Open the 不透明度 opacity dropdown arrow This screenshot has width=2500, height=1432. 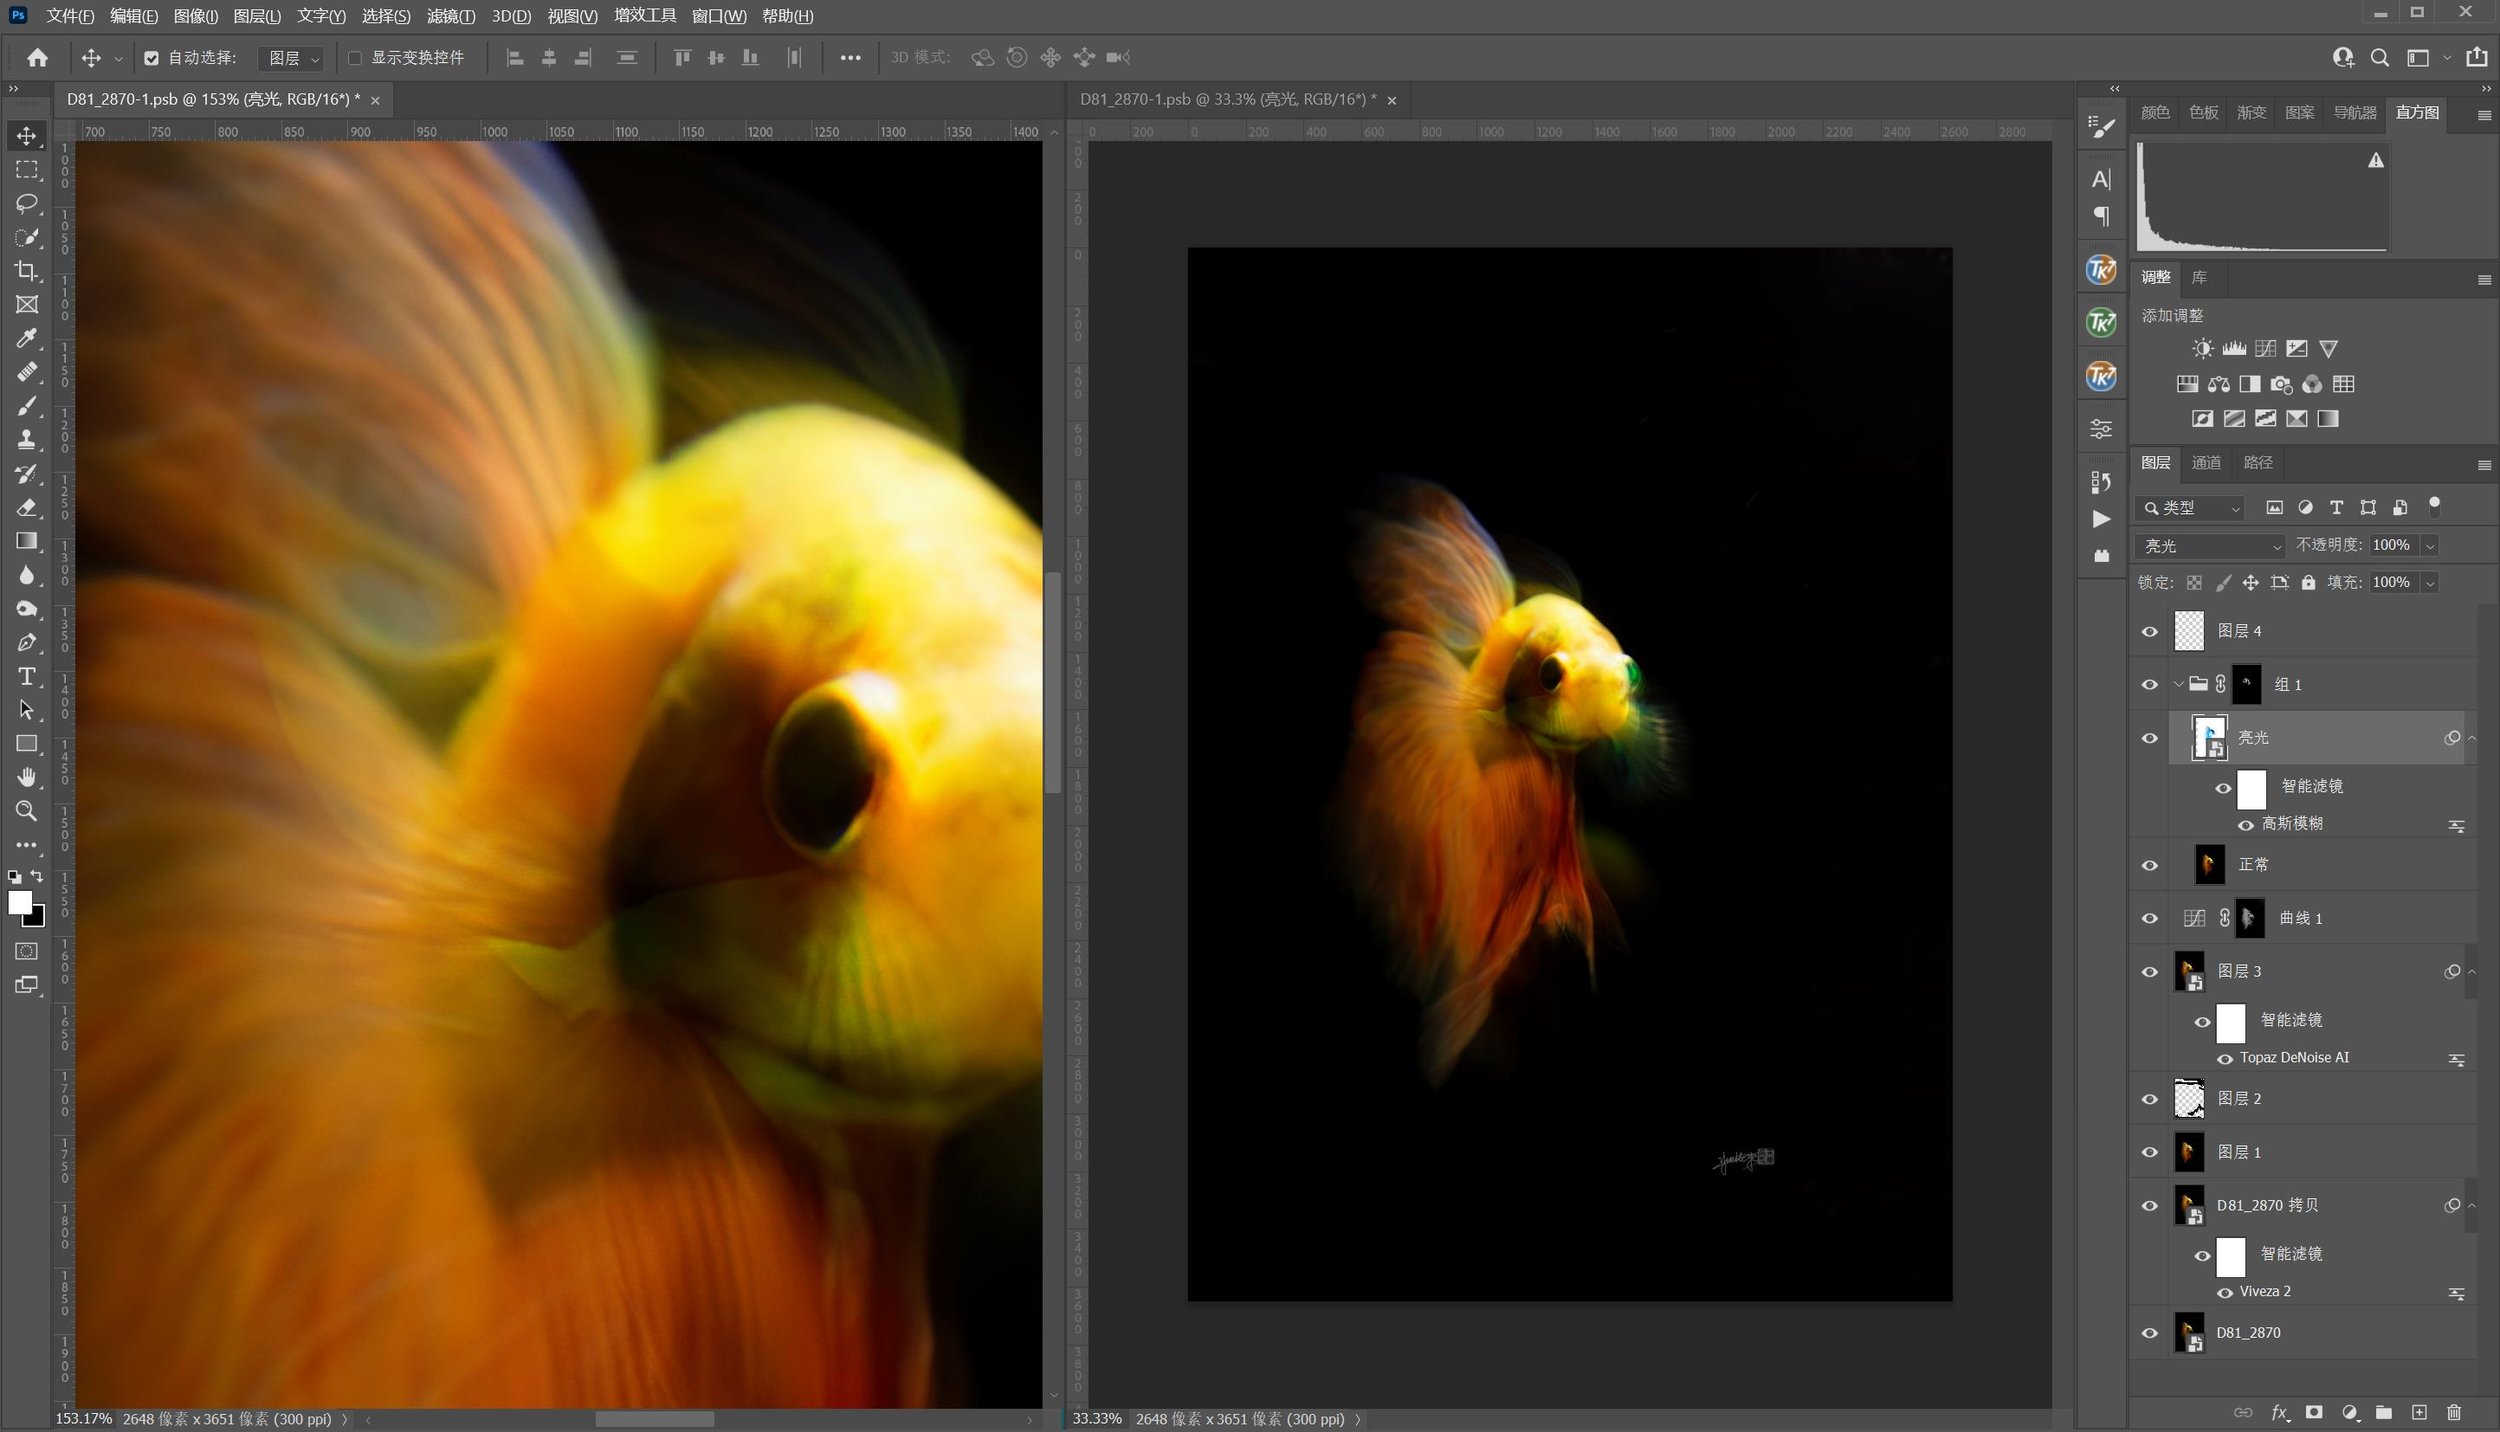[2430, 545]
